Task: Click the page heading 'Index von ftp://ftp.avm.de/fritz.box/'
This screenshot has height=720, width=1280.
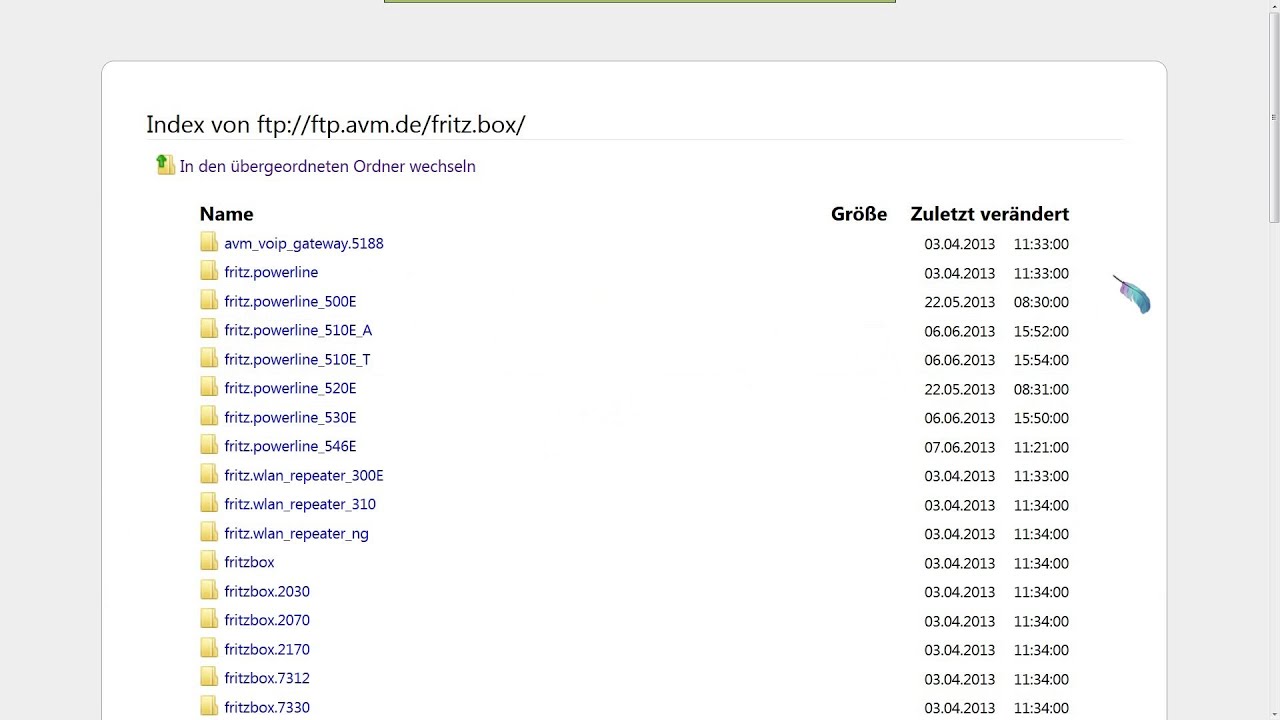Action: pos(336,124)
